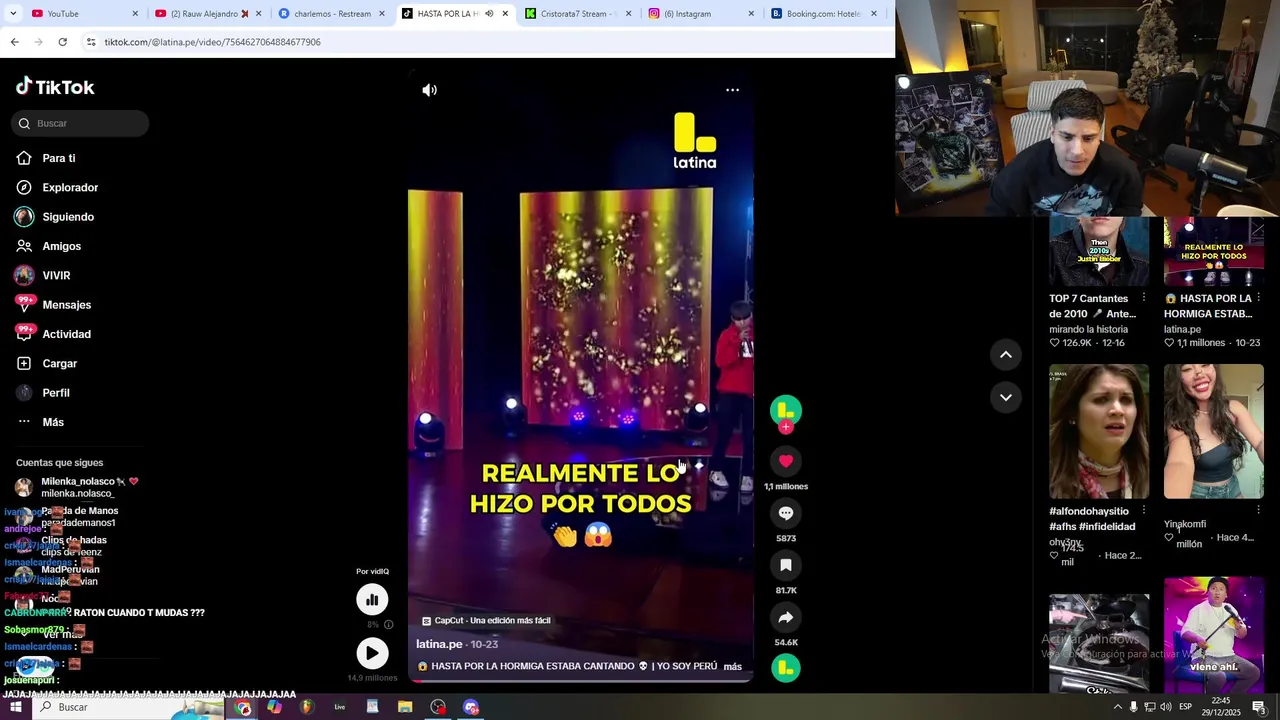Open the system volume icon in tray
The width and height of the screenshot is (1280, 720).
tap(1166, 707)
